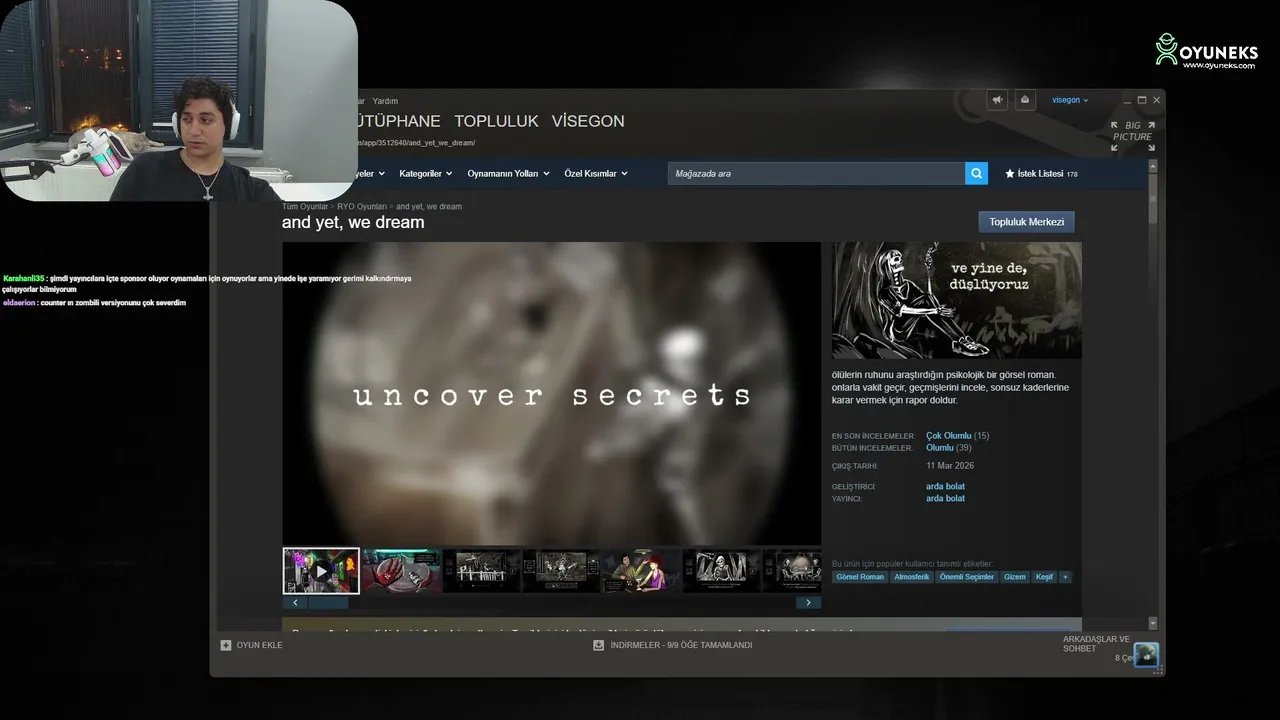Screen dimensions: 1280x720
Task: Click the page scrollbar down arrow
Action: tap(1153, 623)
